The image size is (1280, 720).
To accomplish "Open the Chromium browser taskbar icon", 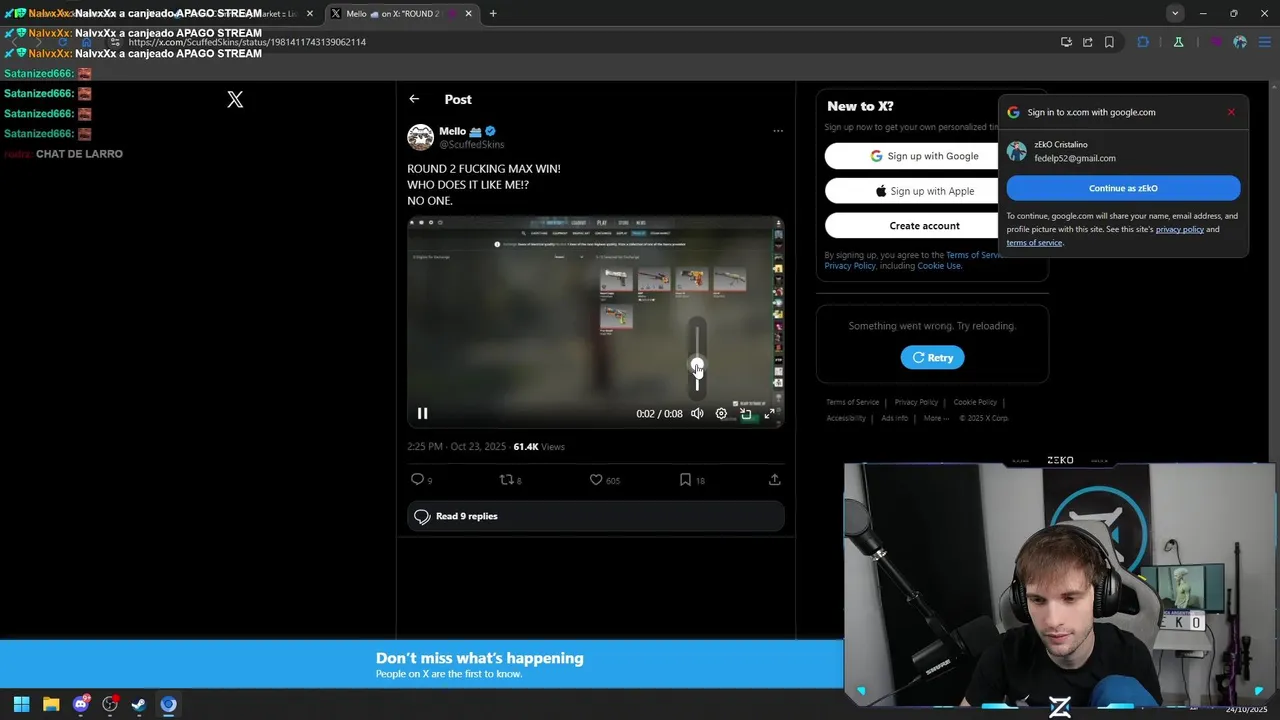I will pyautogui.click(x=168, y=704).
